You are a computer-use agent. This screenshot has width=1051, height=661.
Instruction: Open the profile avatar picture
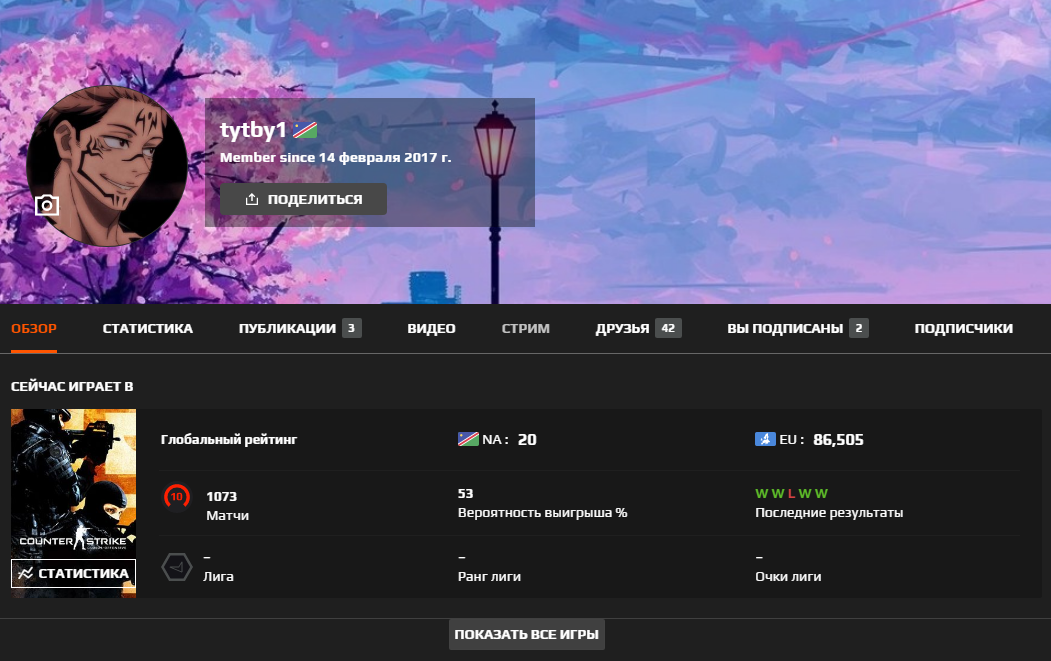107,166
